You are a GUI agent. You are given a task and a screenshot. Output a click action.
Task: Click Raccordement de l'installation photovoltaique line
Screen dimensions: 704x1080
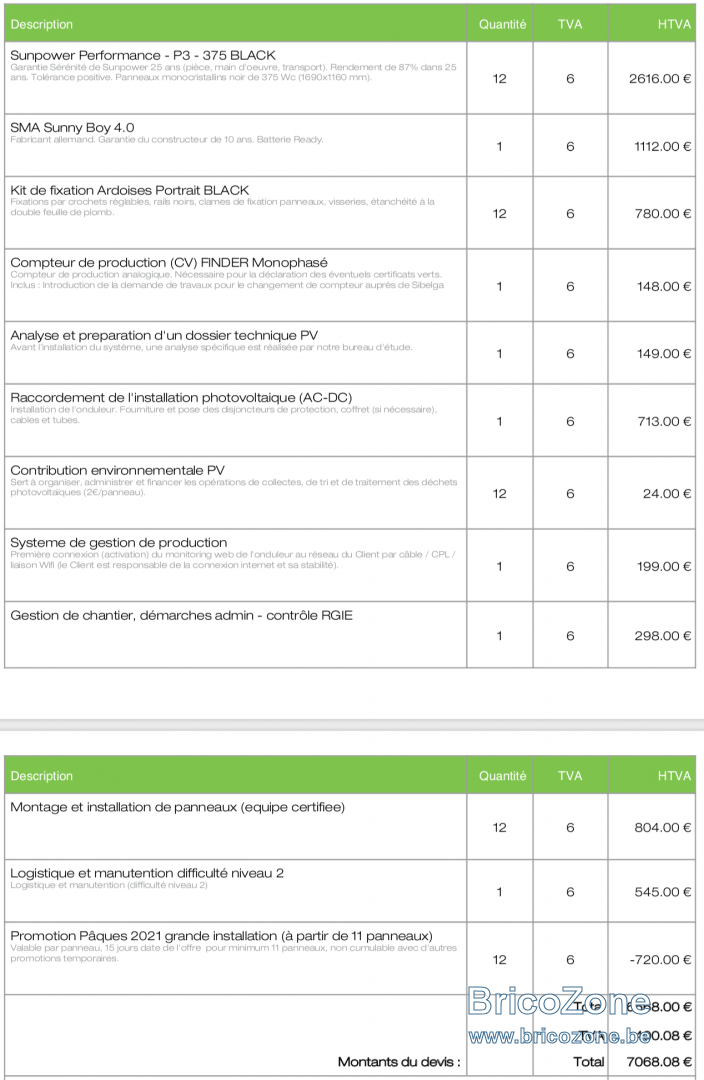point(181,397)
